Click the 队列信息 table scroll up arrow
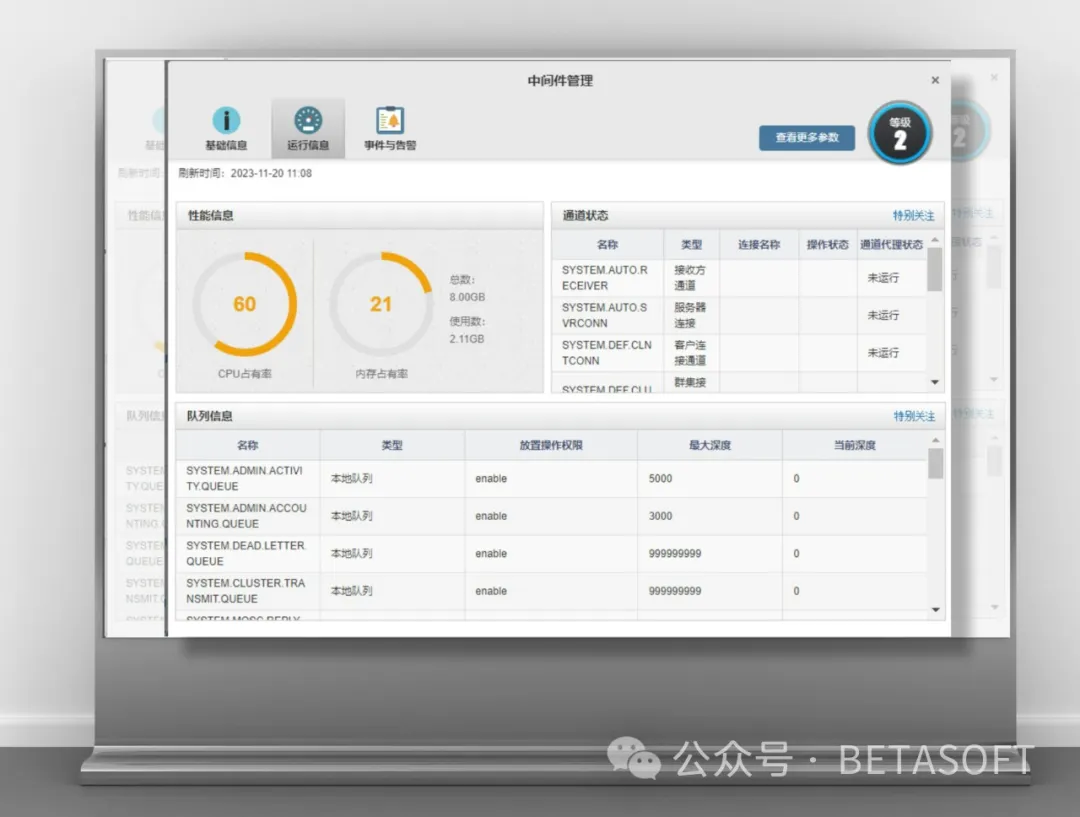 tap(935, 440)
